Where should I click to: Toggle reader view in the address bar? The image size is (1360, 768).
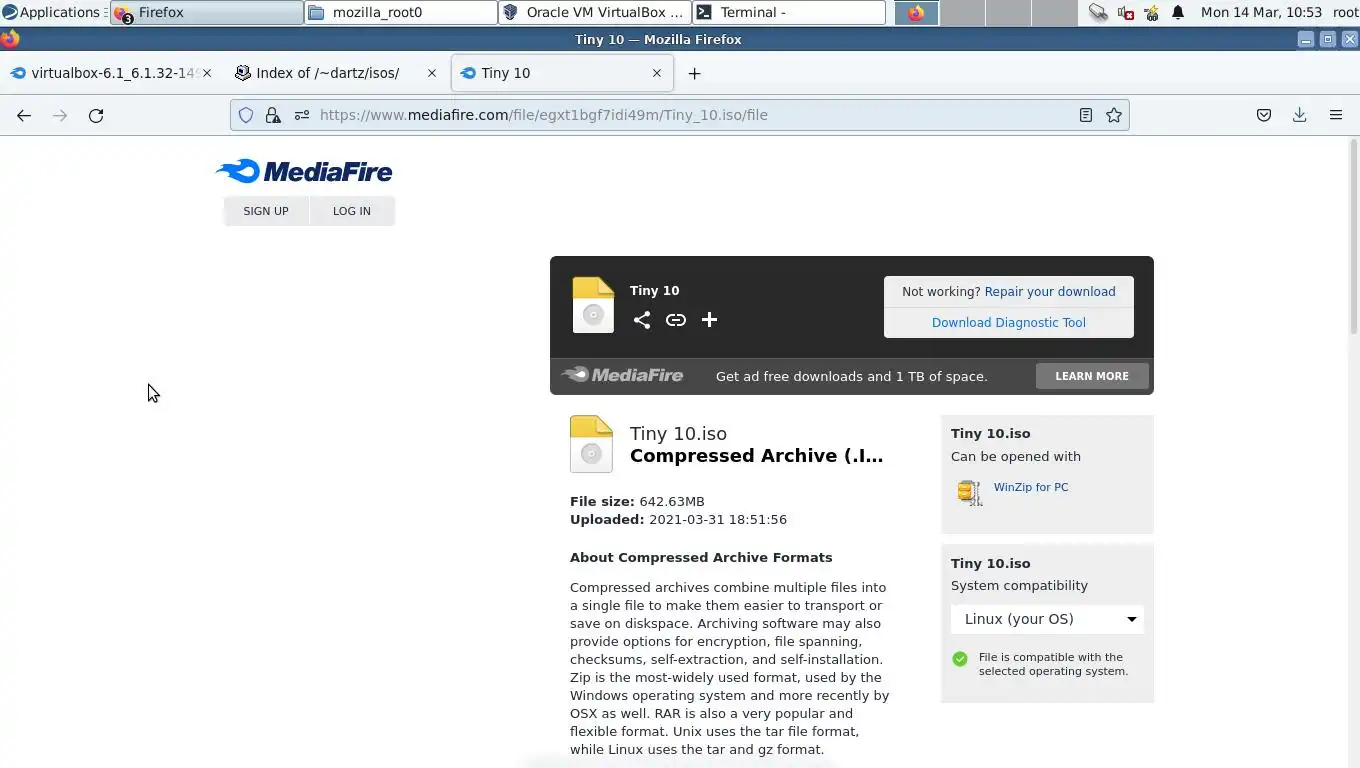pos(1085,115)
